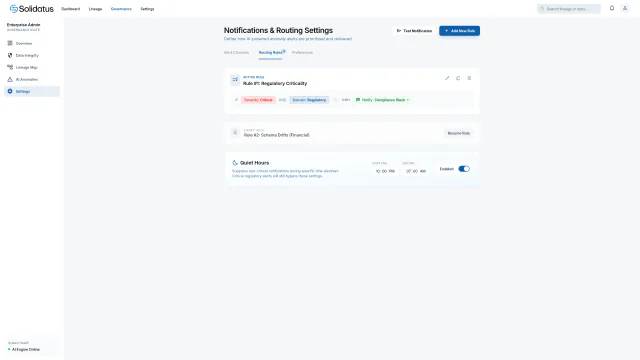Go to AI Anomalies in the sidebar
The height and width of the screenshot is (360, 640).
[32, 79]
